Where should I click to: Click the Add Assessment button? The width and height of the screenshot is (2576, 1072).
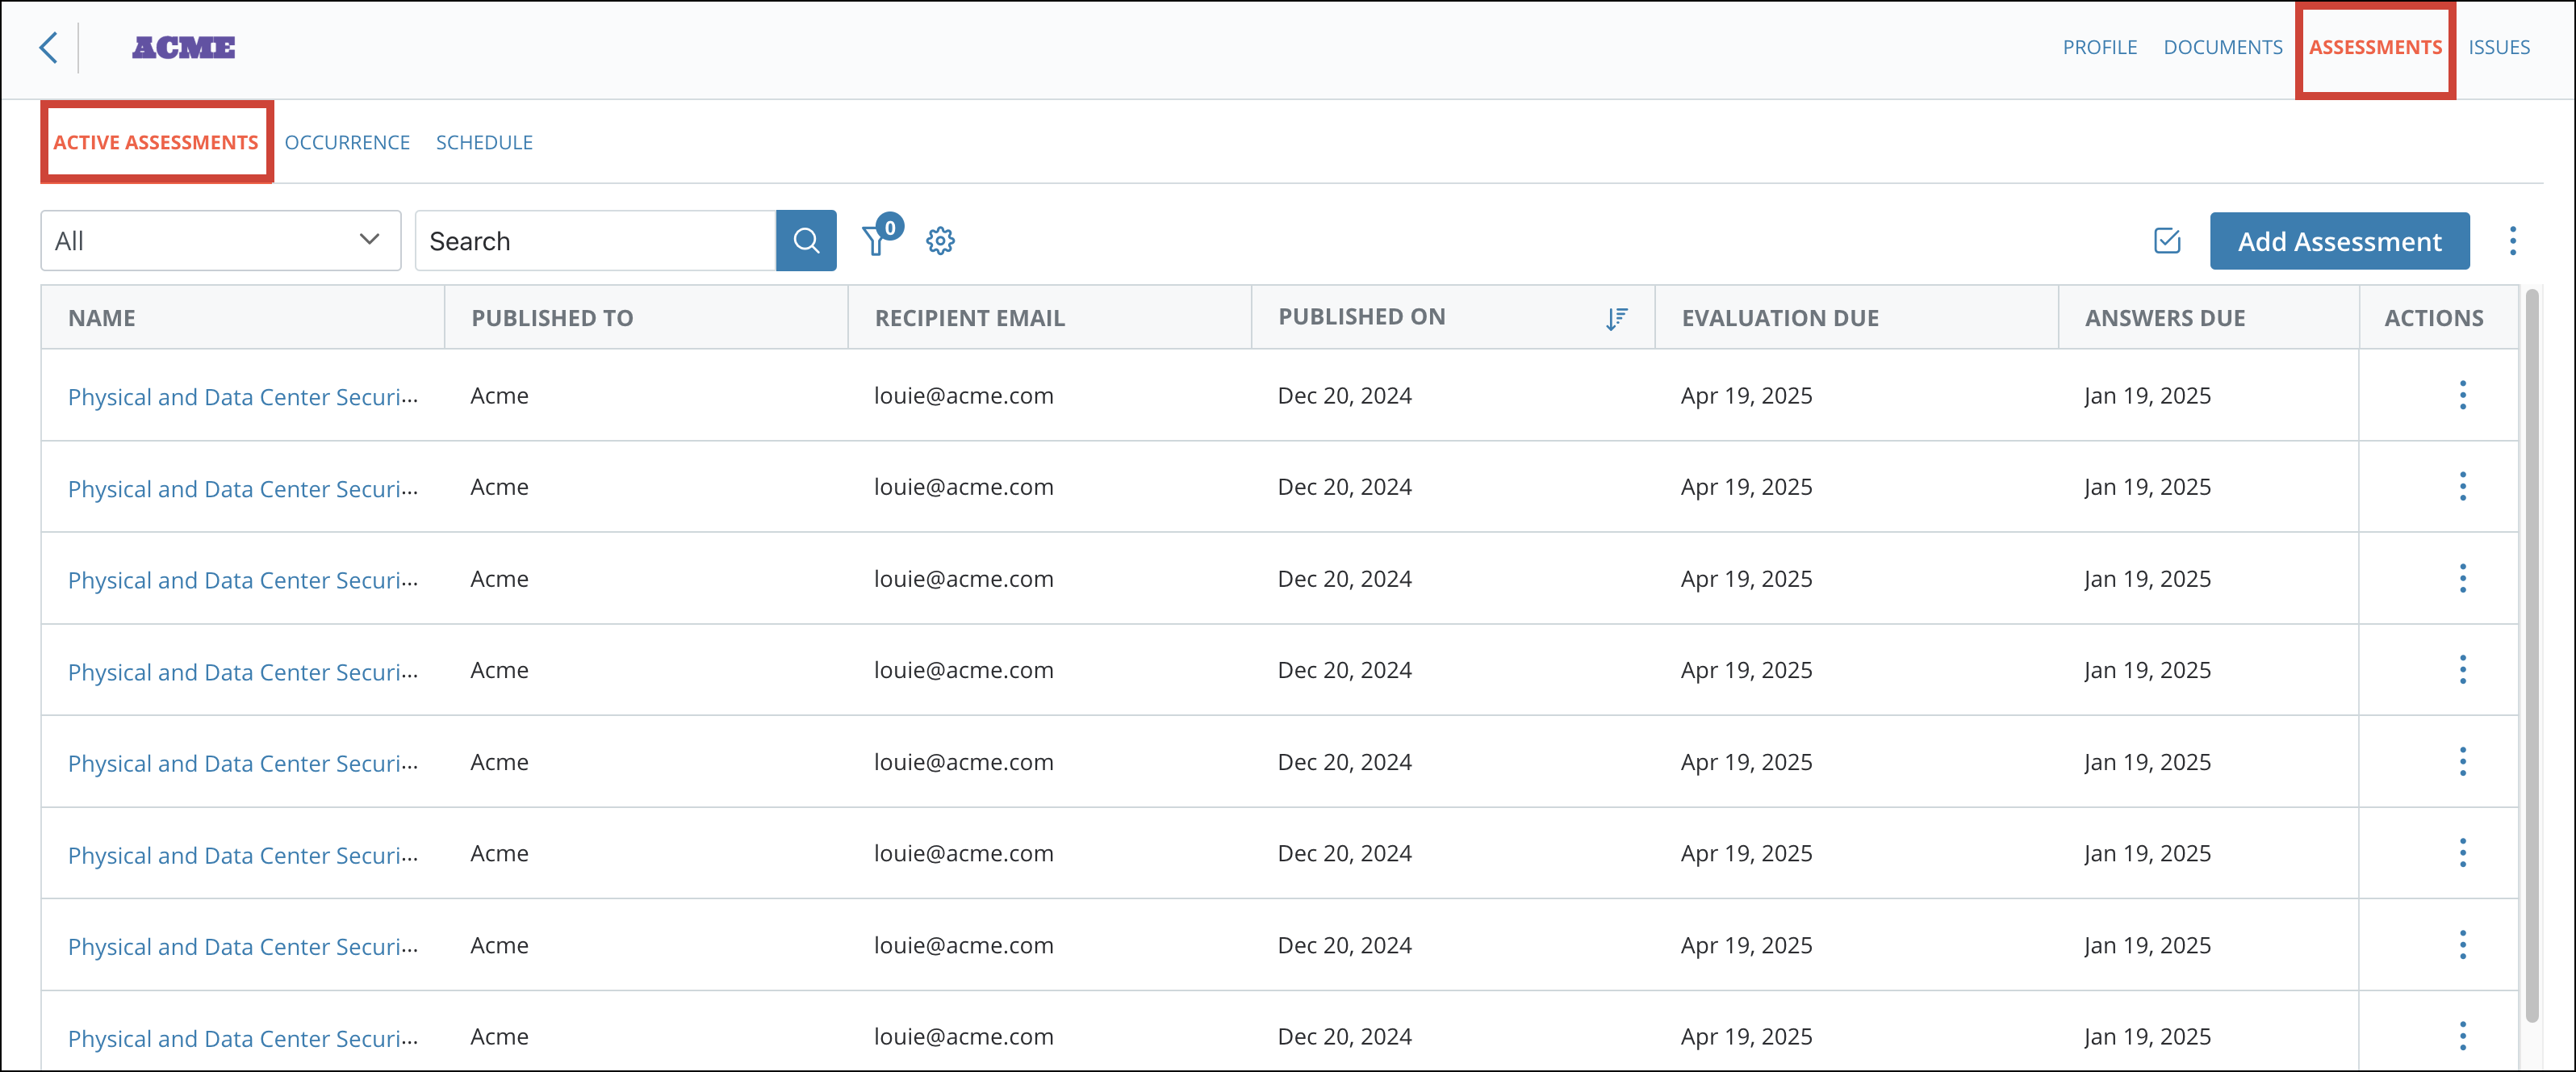click(2339, 241)
